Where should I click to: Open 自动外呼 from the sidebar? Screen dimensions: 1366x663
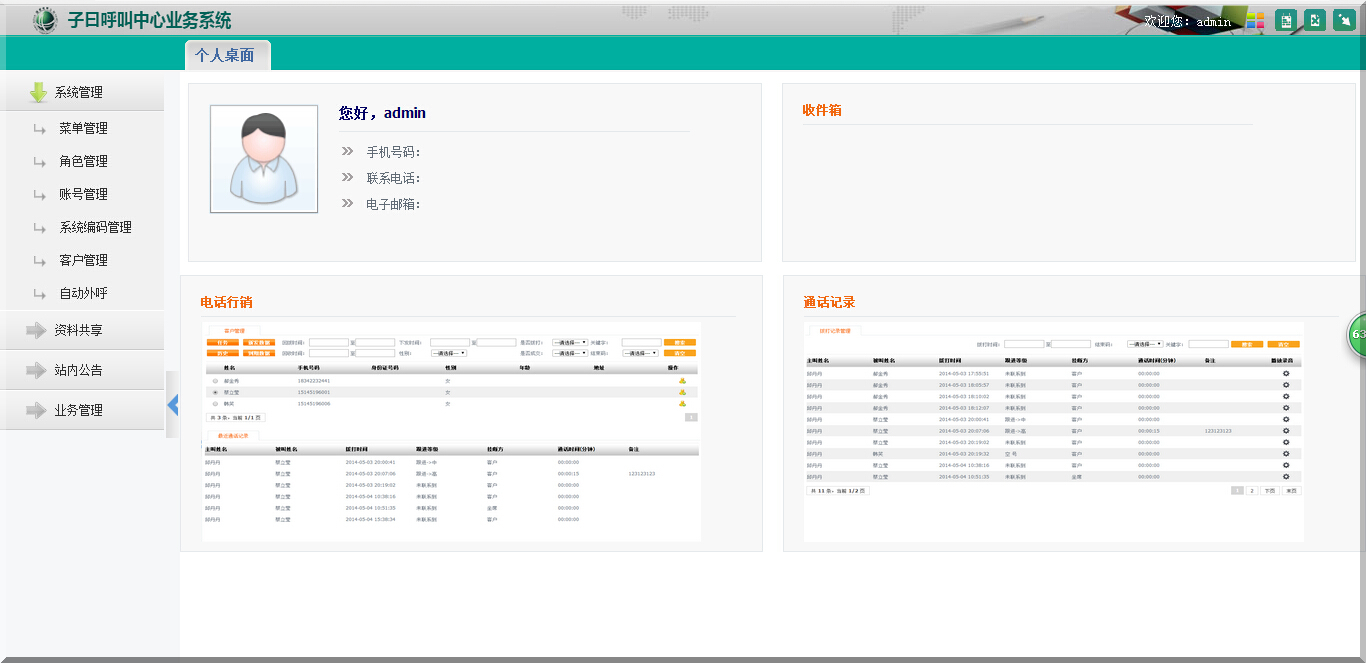click(83, 293)
